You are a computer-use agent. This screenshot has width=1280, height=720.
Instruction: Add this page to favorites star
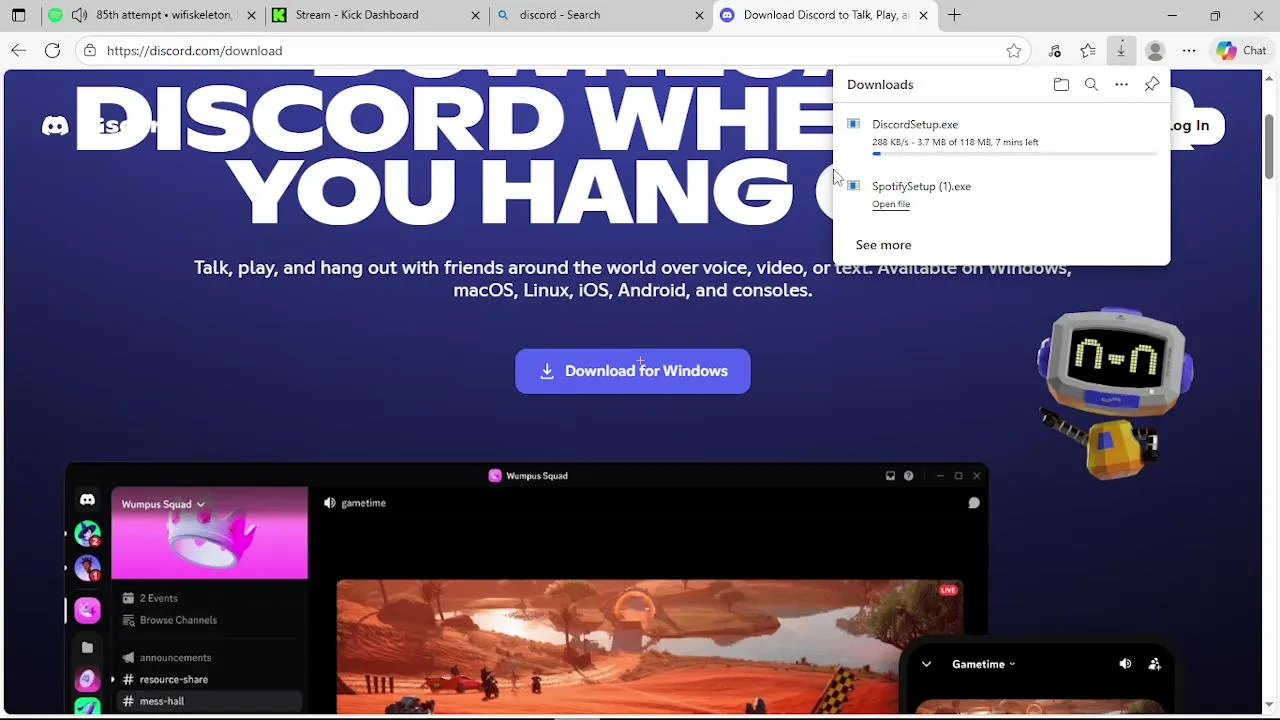(1014, 51)
